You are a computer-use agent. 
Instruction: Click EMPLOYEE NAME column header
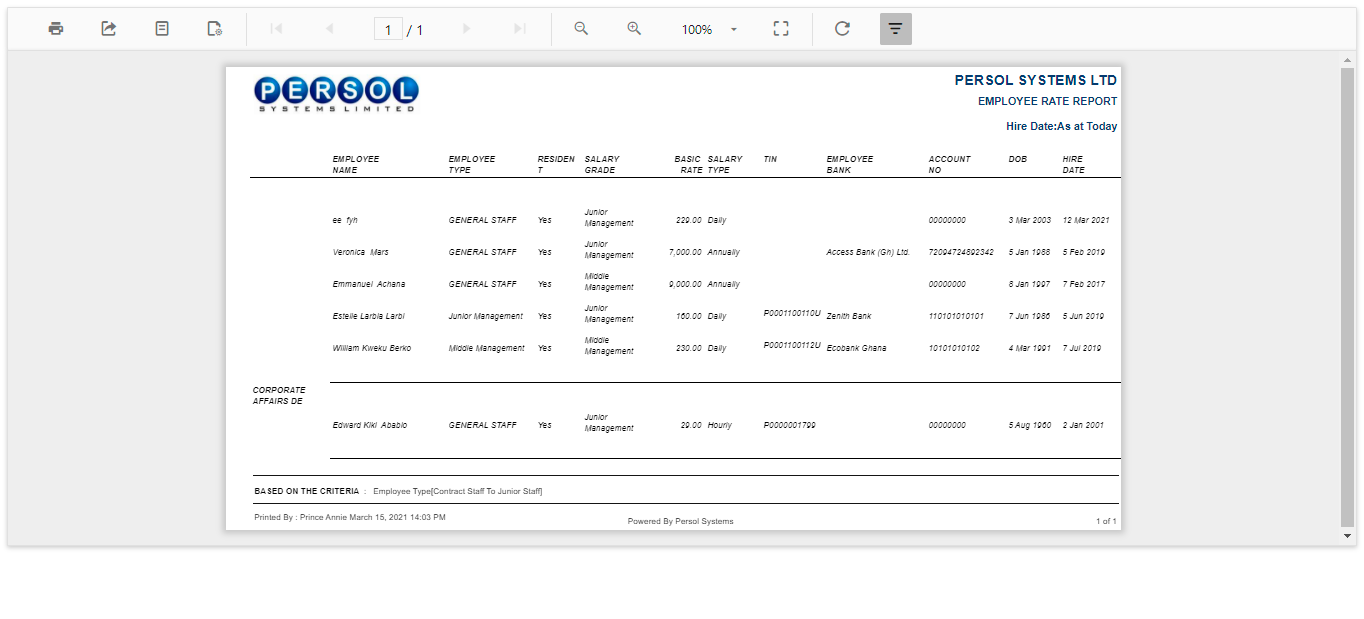click(x=356, y=165)
